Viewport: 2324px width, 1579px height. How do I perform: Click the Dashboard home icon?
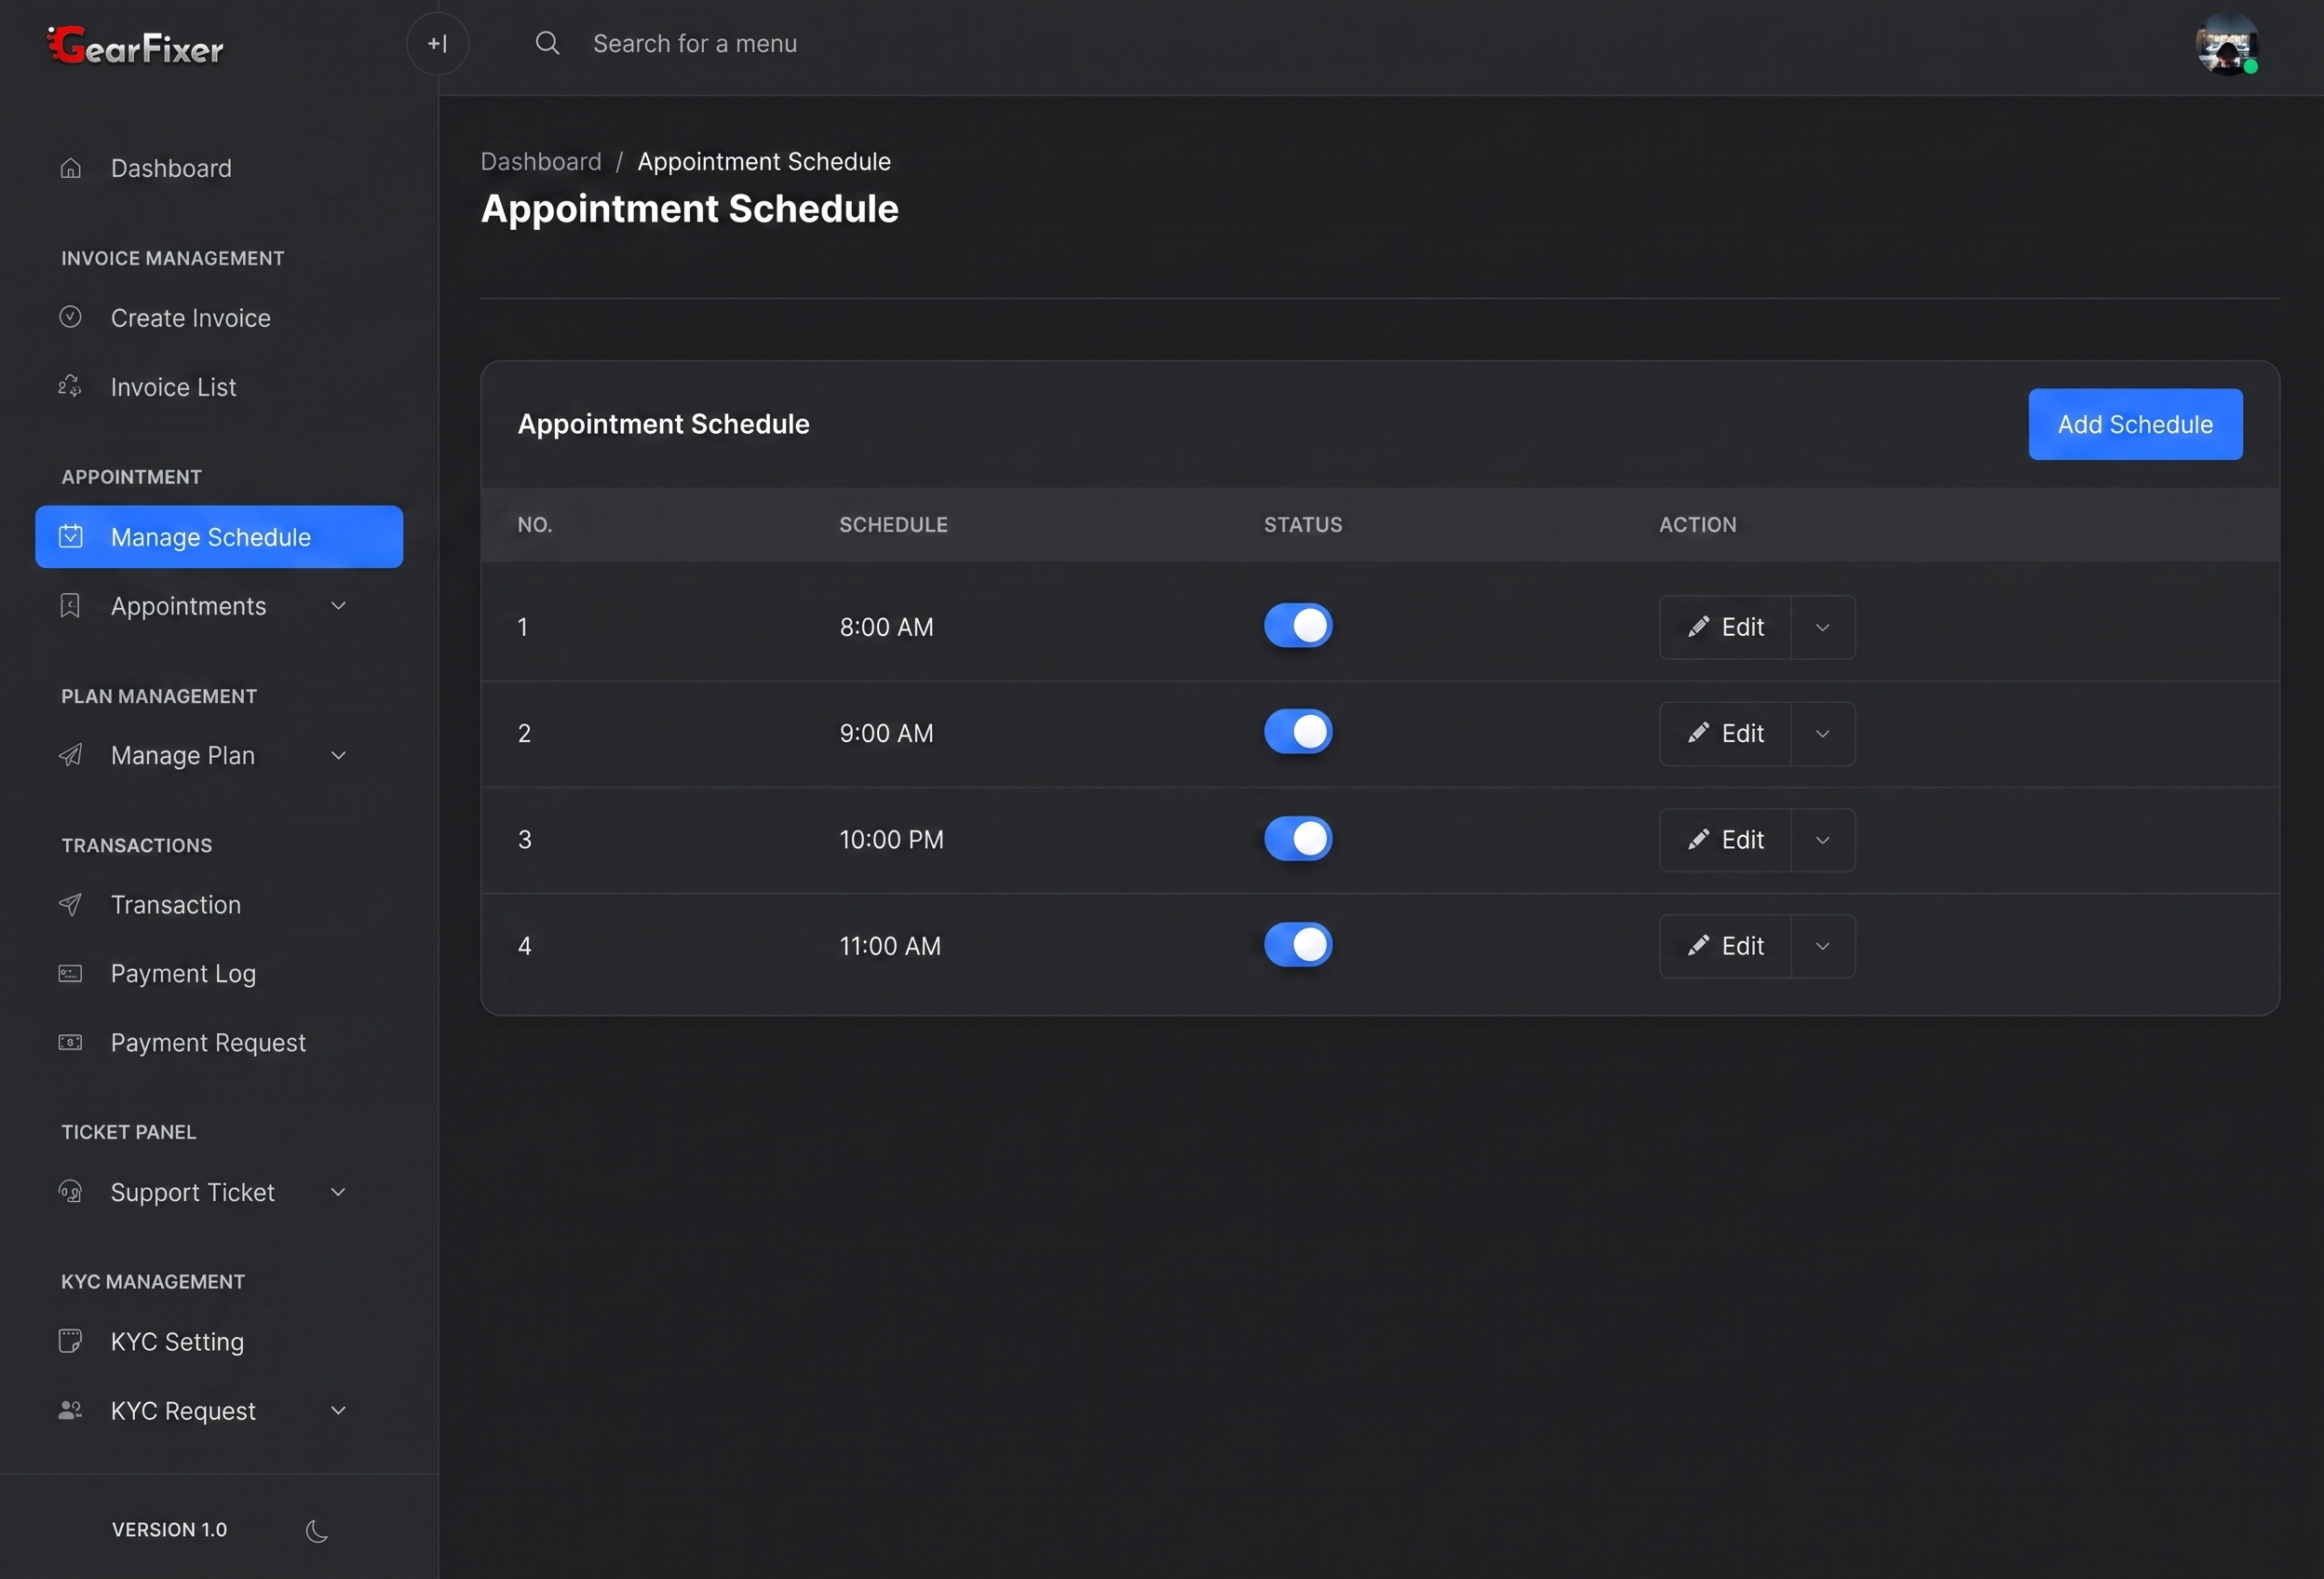click(x=70, y=168)
